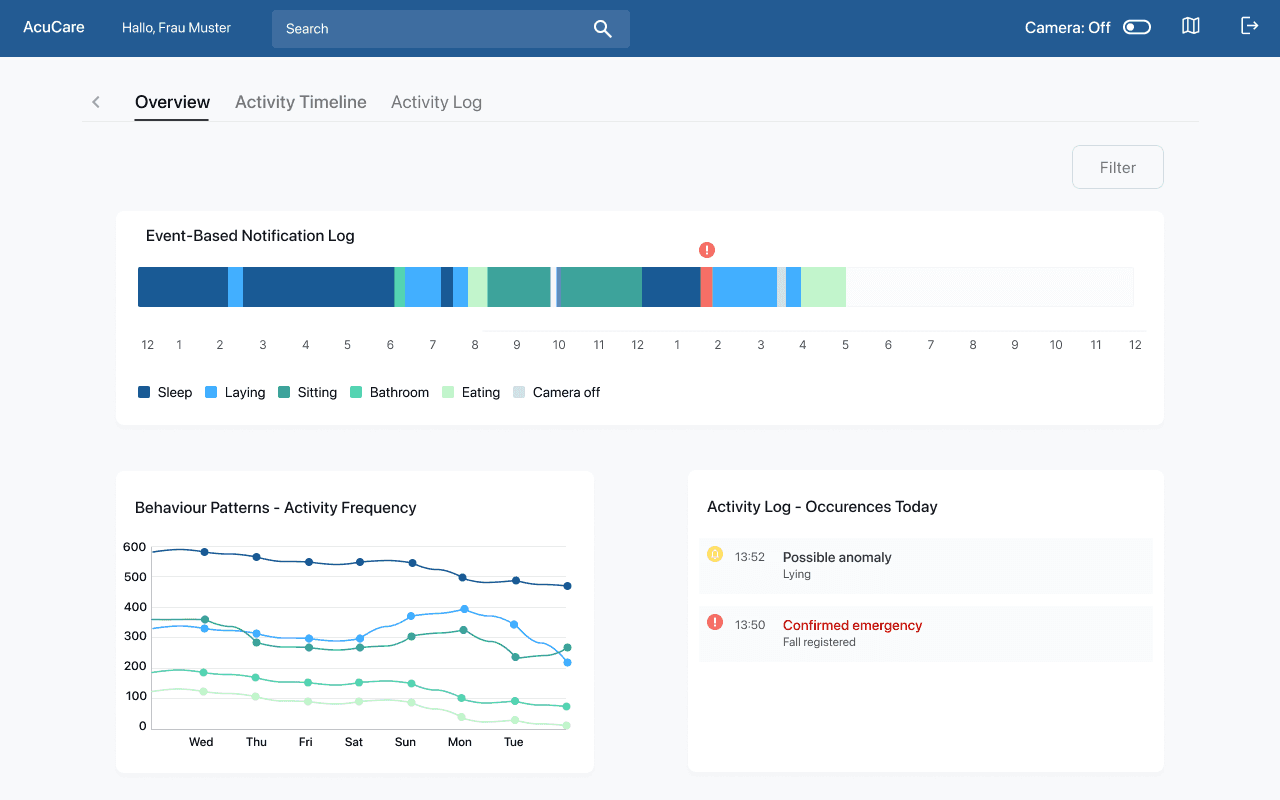Open the Confirmed emergency entry
This screenshot has height=800, width=1280.
pos(926,633)
